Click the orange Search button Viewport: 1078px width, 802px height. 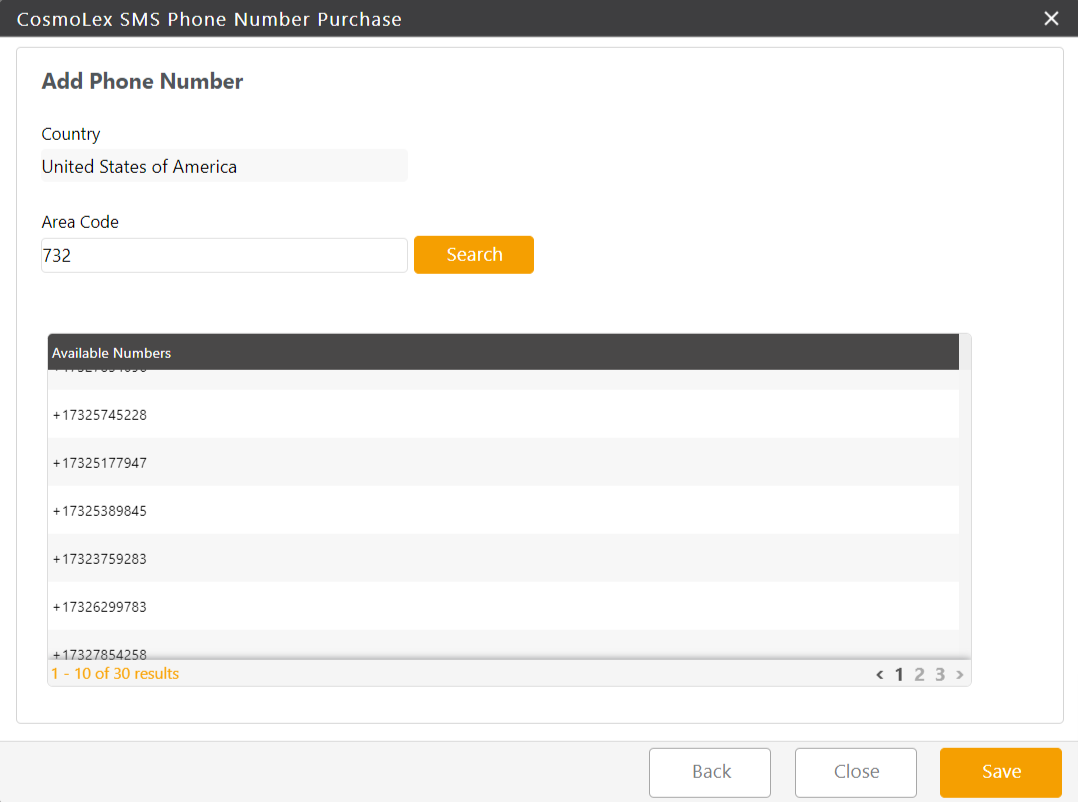coord(473,255)
